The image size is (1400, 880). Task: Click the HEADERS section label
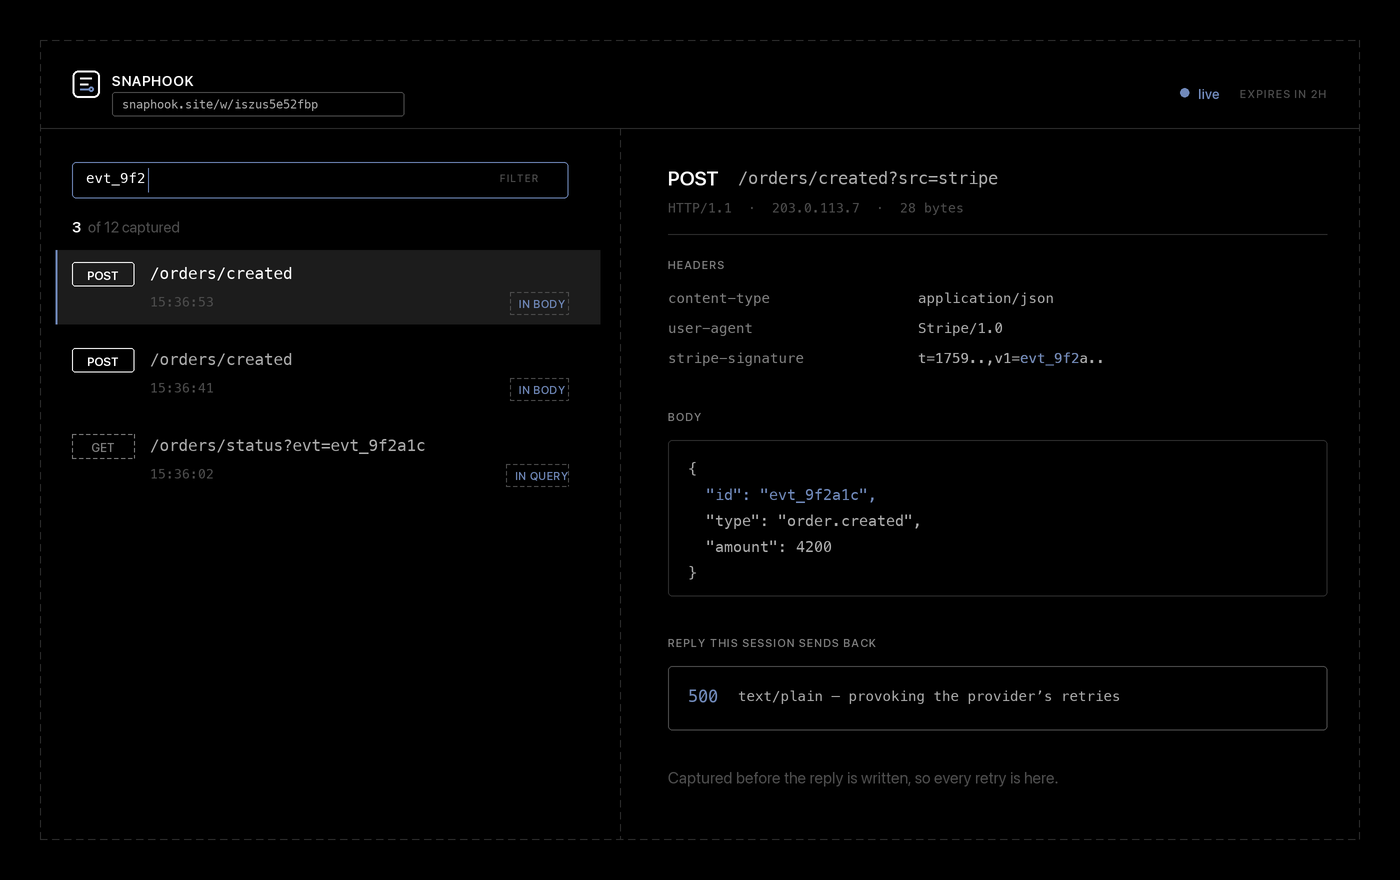(x=696, y=265)
